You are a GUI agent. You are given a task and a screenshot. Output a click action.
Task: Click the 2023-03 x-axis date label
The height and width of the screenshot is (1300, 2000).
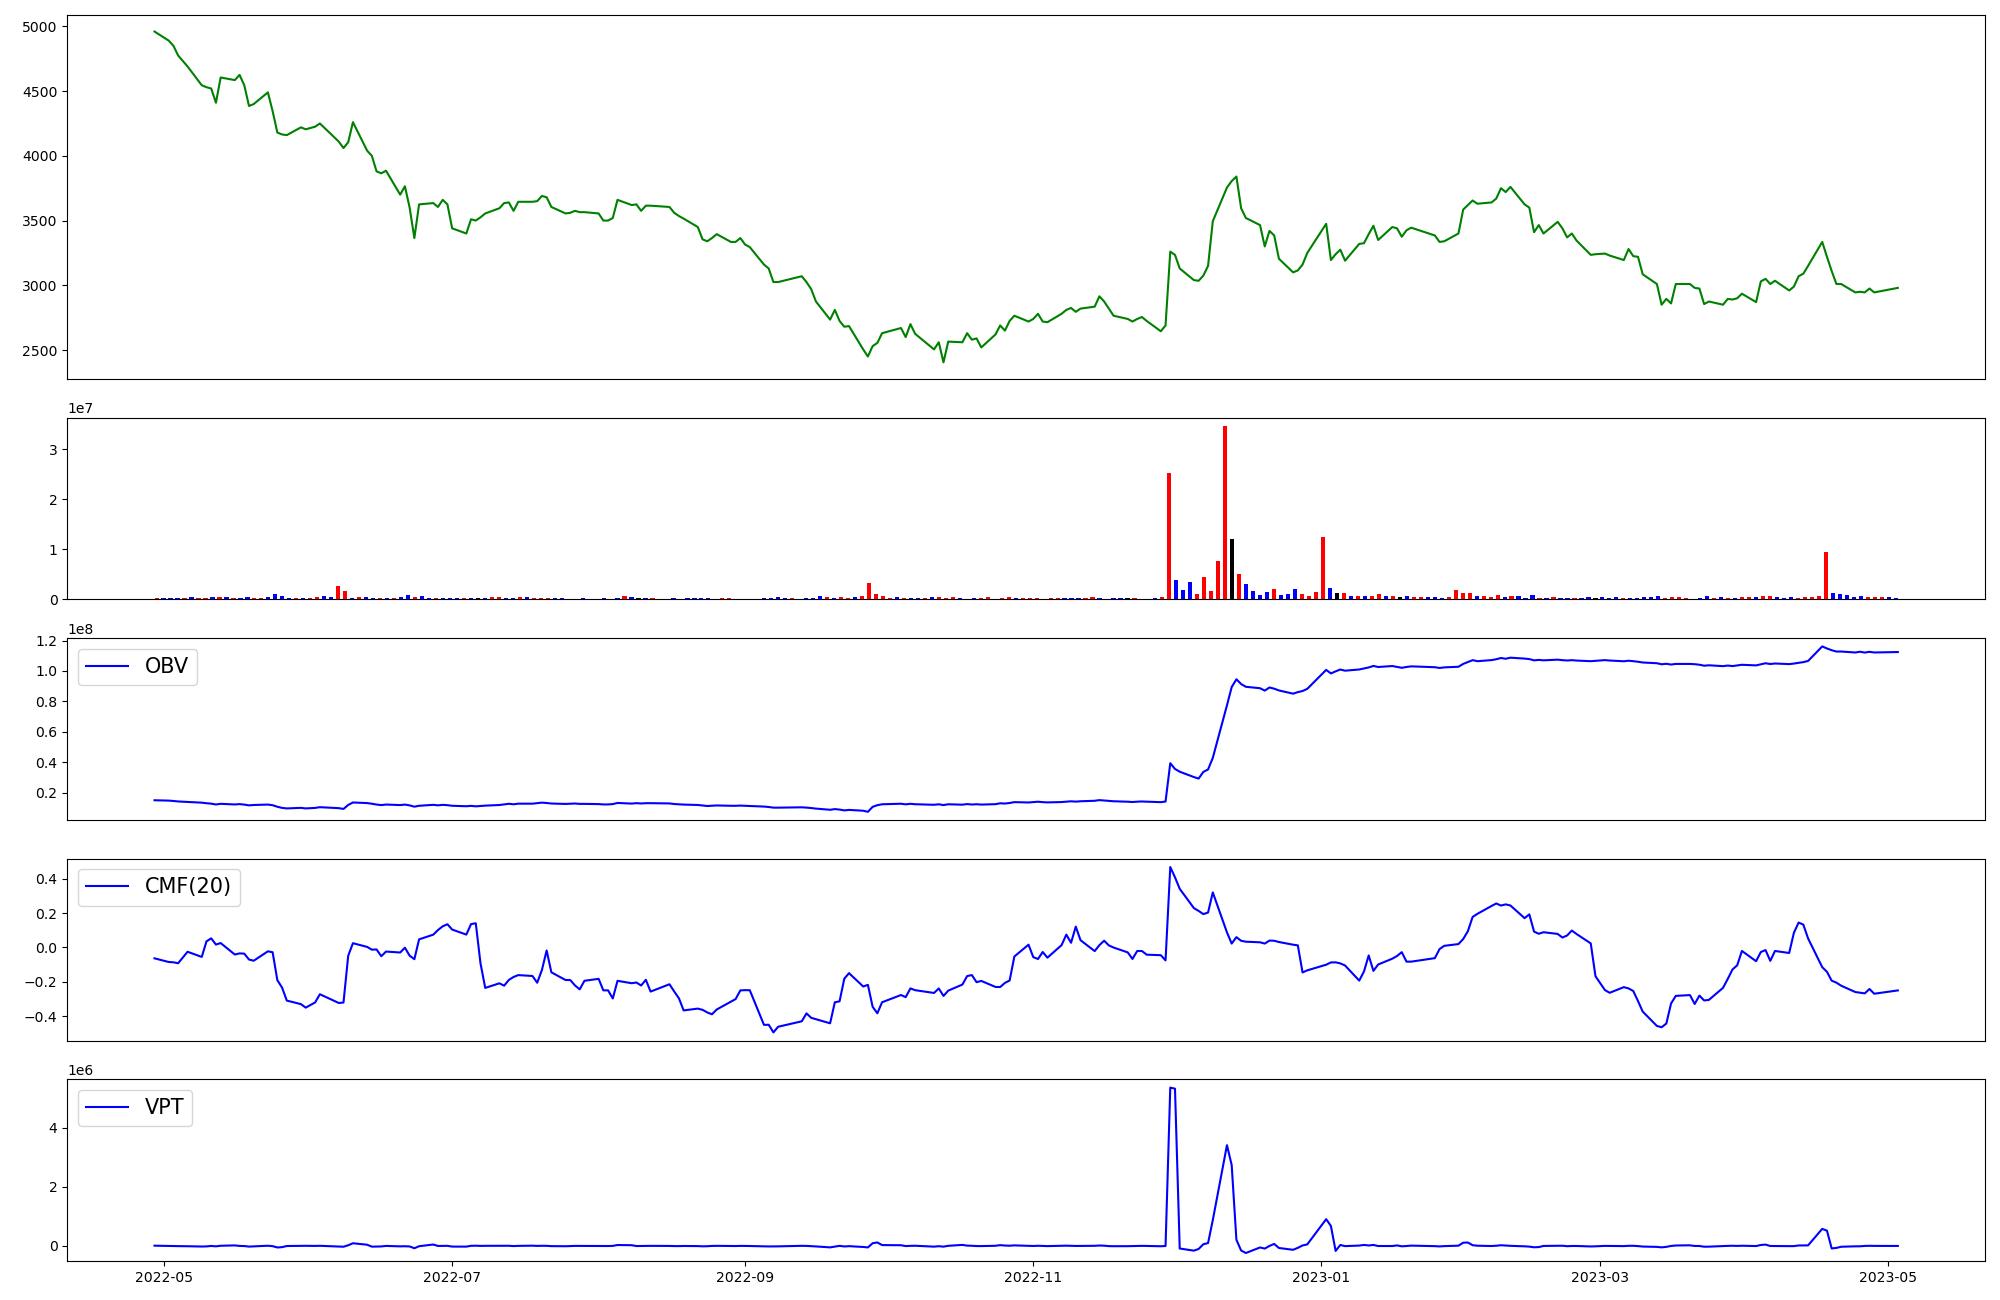pyautogui.click(x=1600, y=1277)
